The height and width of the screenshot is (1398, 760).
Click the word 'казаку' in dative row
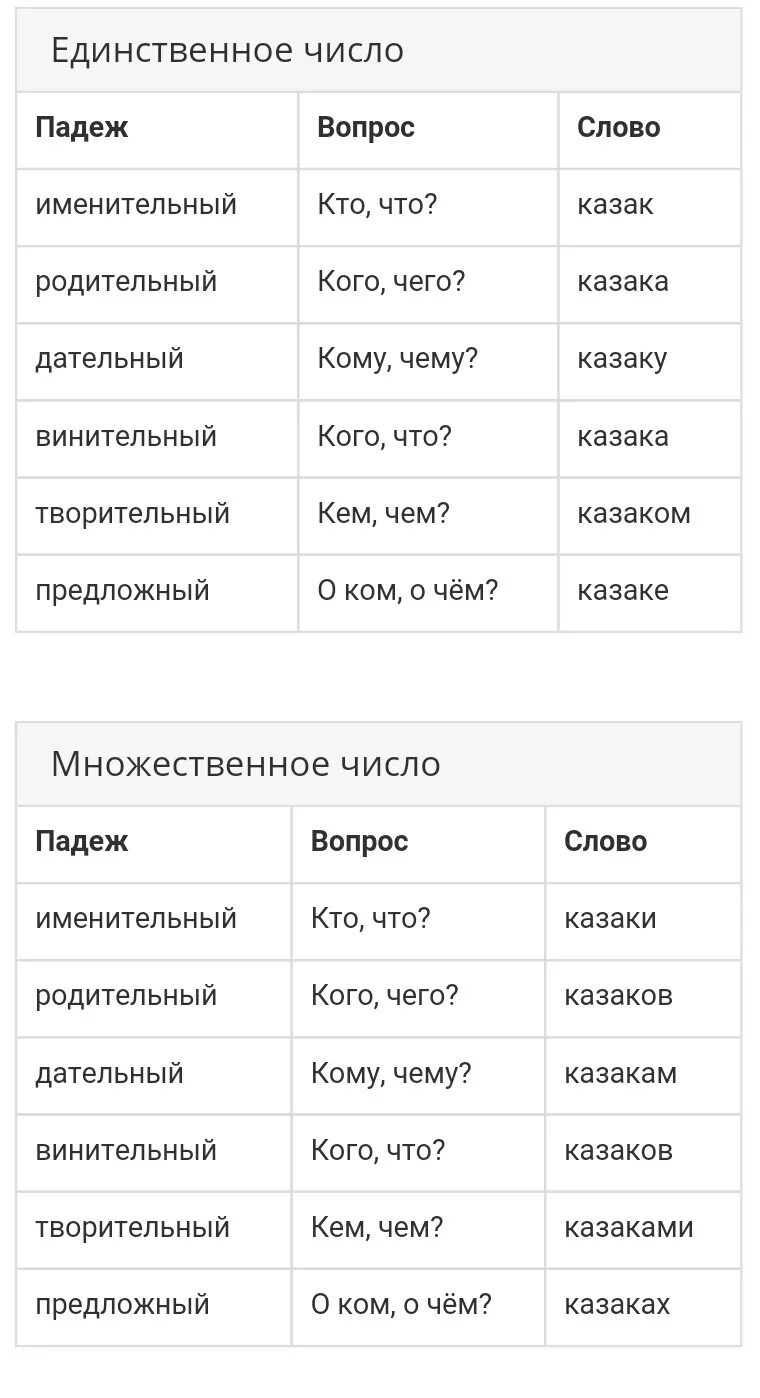622,360
